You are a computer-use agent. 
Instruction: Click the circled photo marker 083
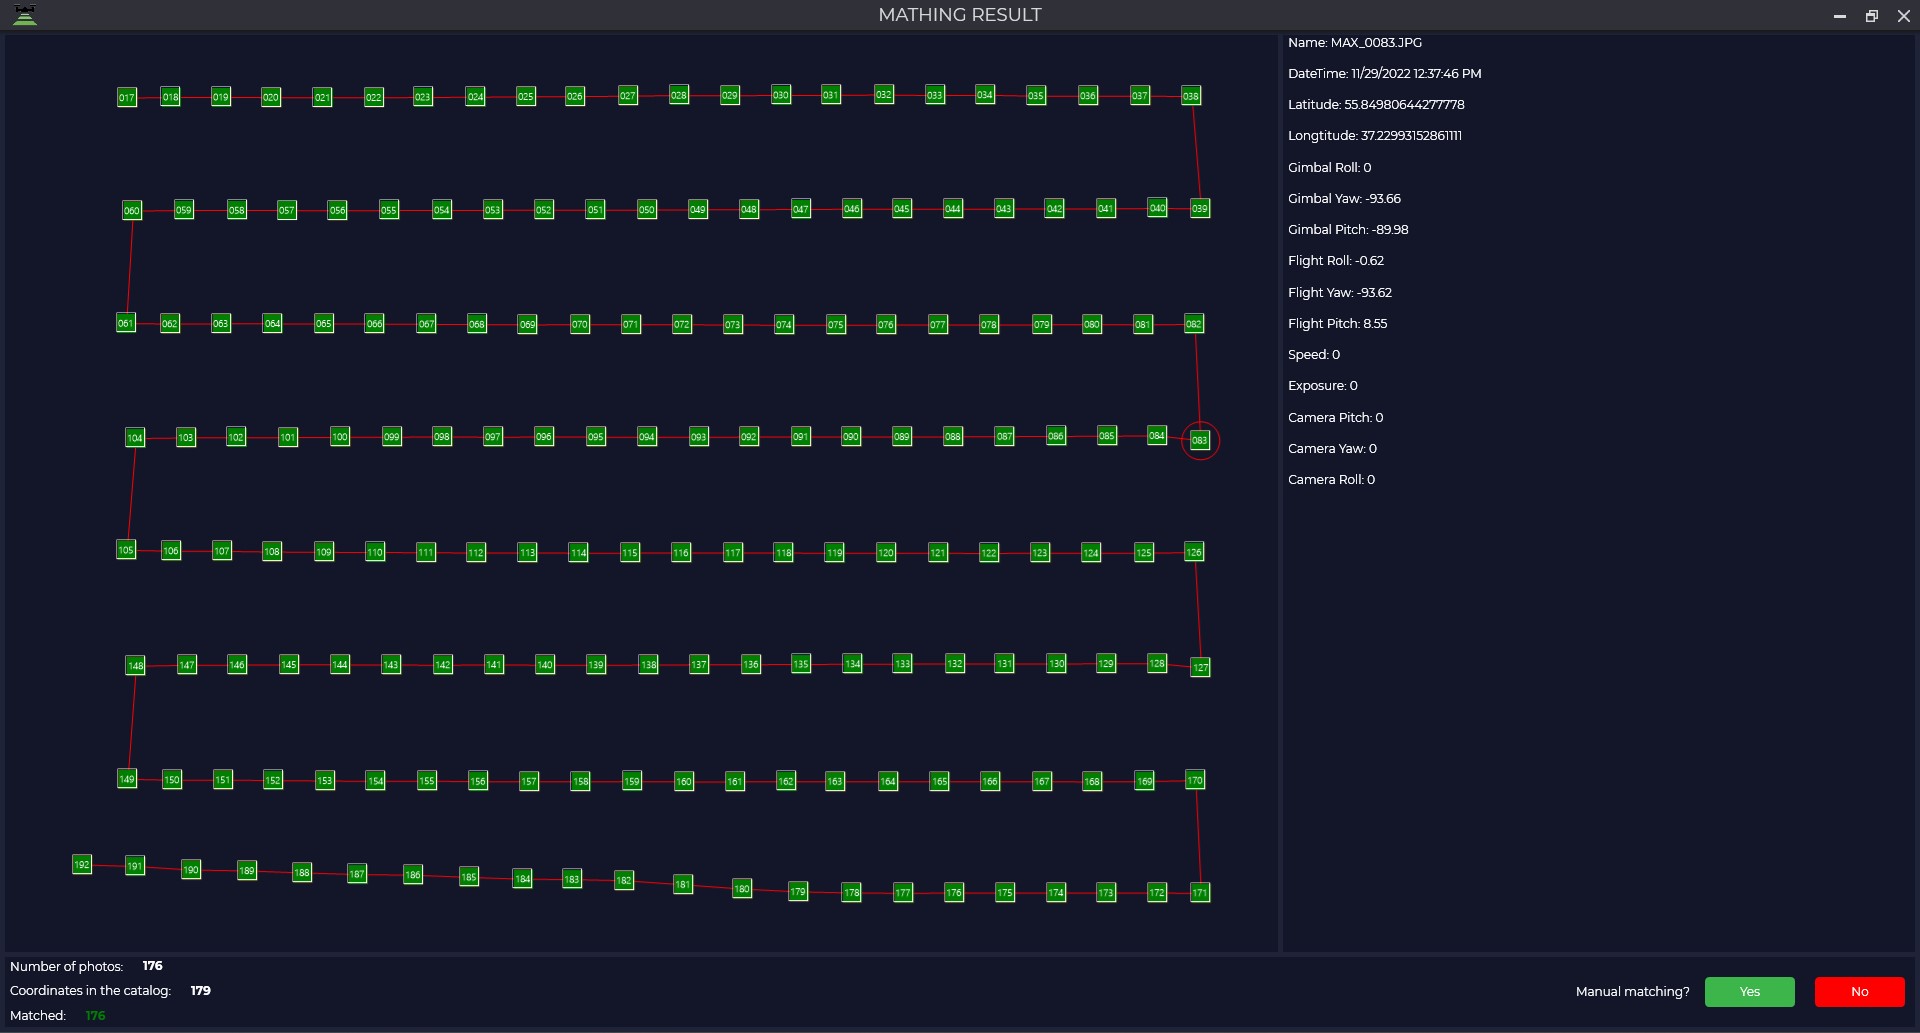coord(1199,440)
